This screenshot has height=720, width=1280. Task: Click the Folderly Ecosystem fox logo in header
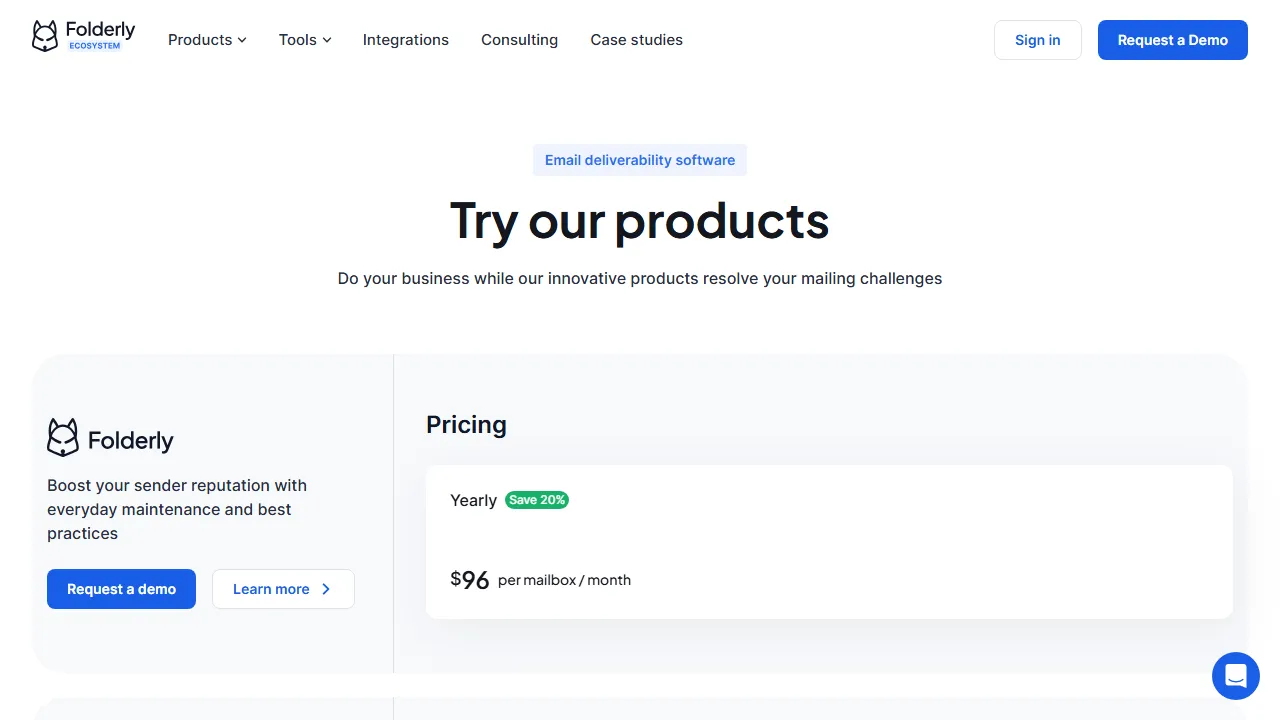click(x=83, y=36)
